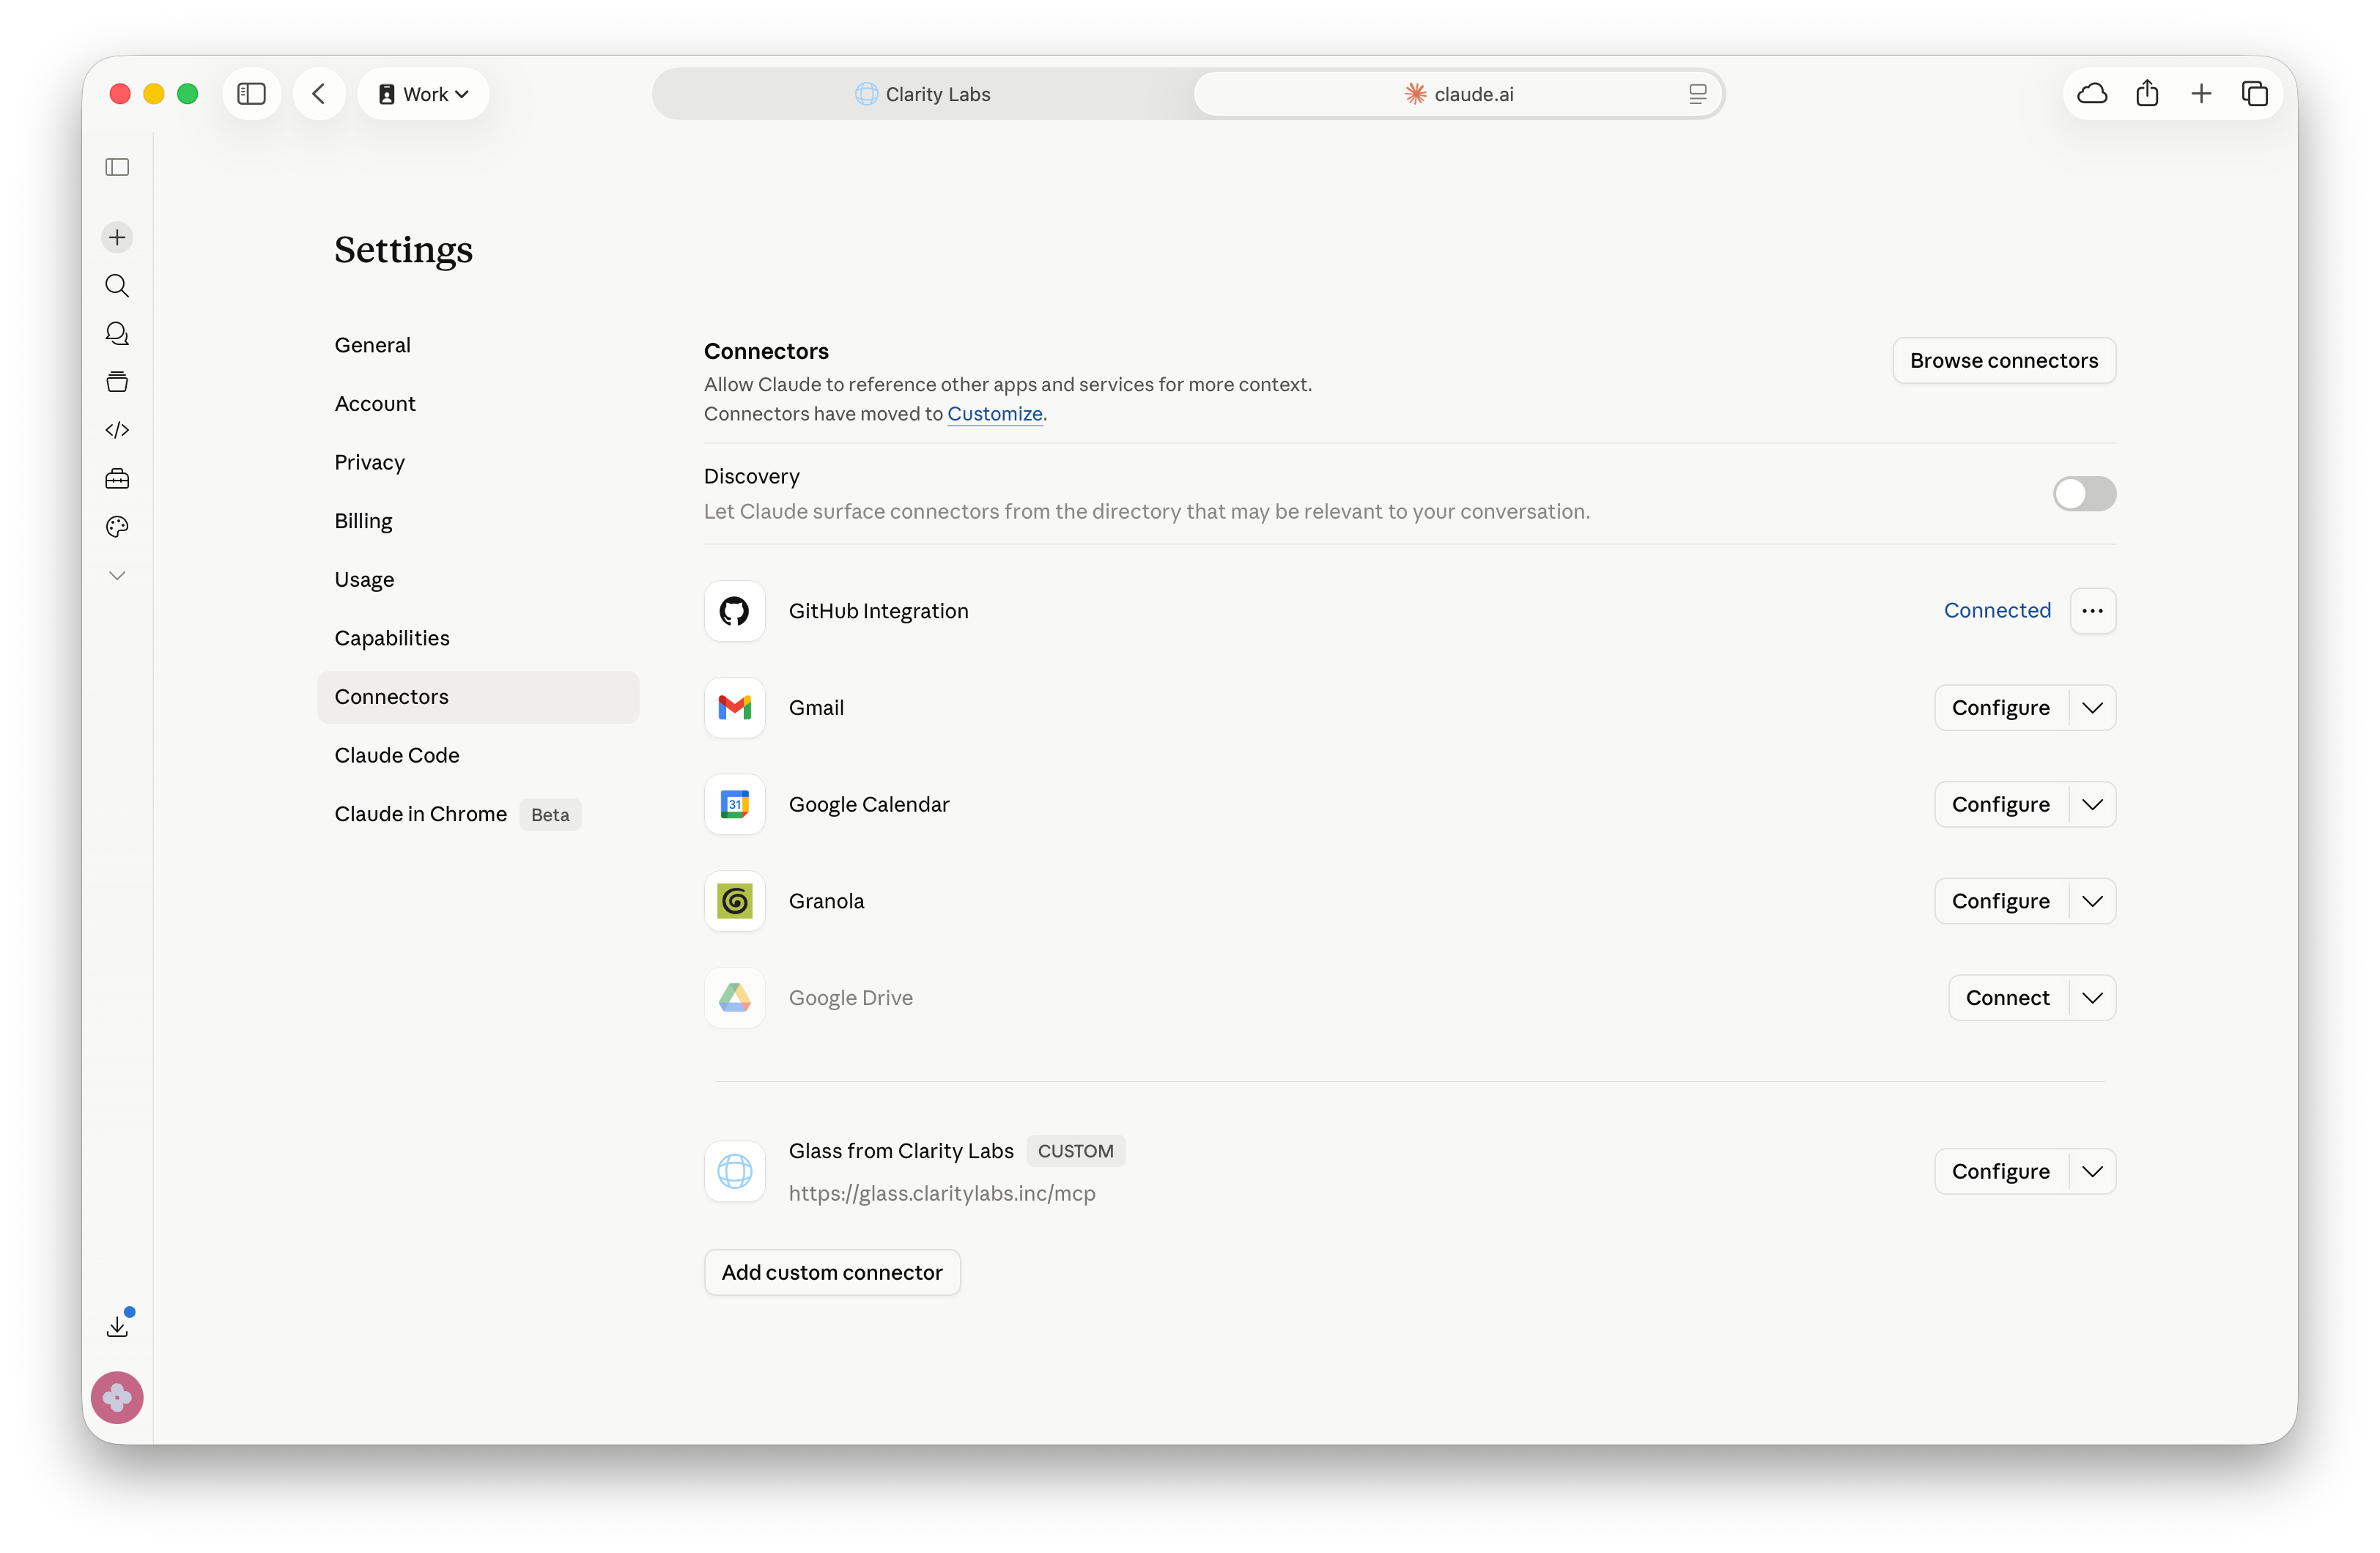Open GitHub Integration more options menu
Viewport: 2380px width, 1553px height.
coord(2093,611)
